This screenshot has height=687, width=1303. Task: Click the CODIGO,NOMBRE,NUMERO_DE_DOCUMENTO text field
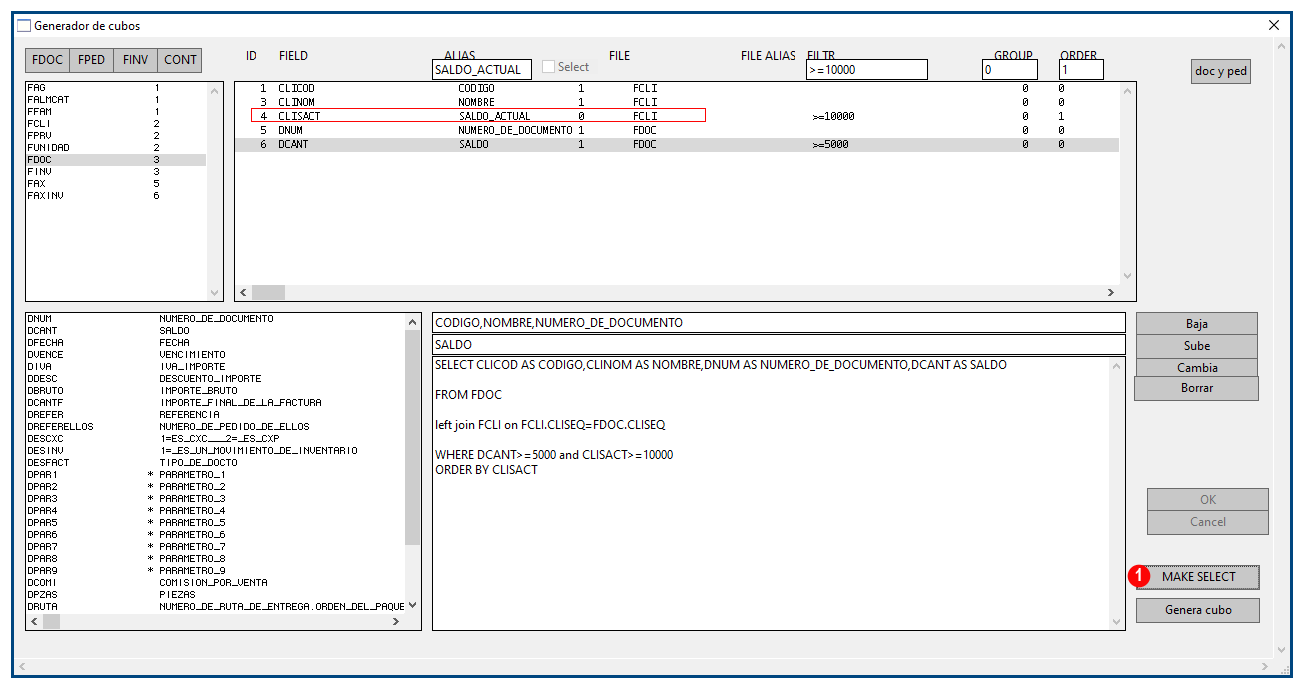778,323
